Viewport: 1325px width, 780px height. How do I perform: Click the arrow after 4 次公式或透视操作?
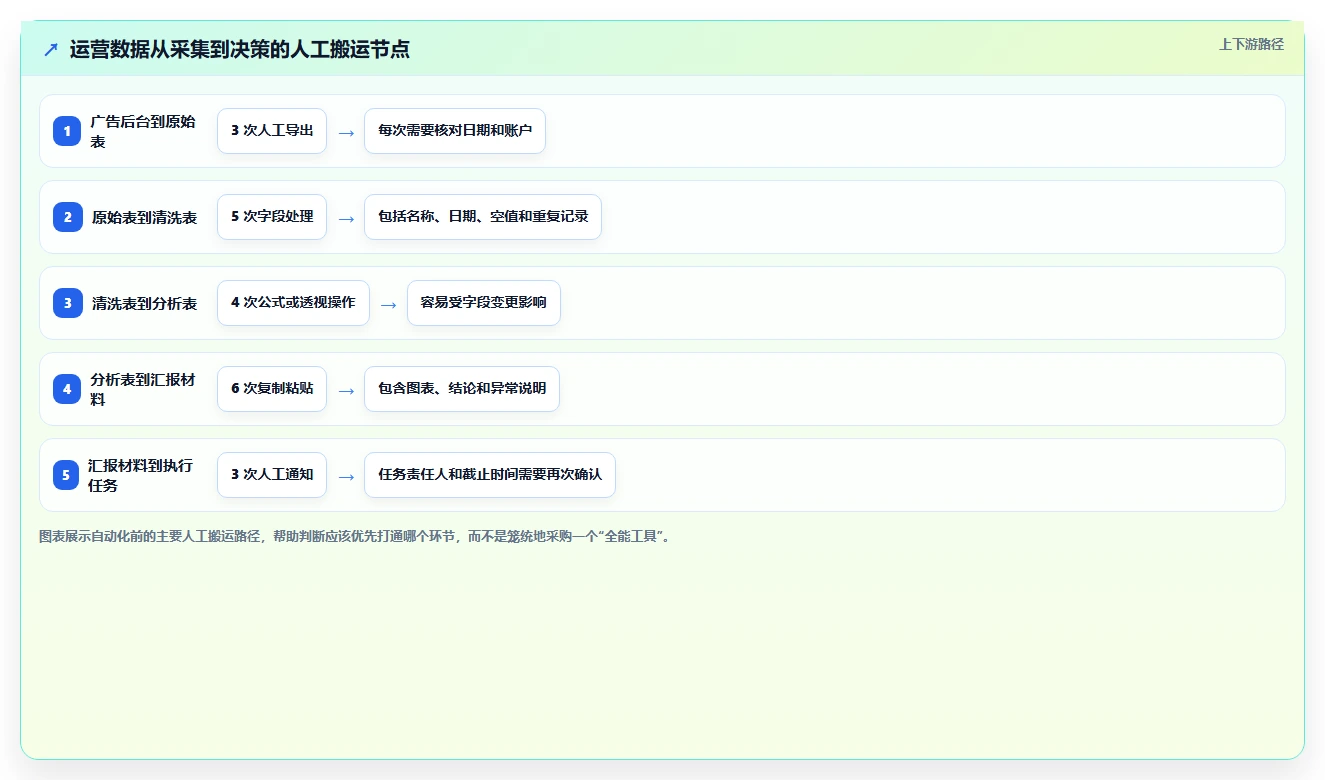389,304
